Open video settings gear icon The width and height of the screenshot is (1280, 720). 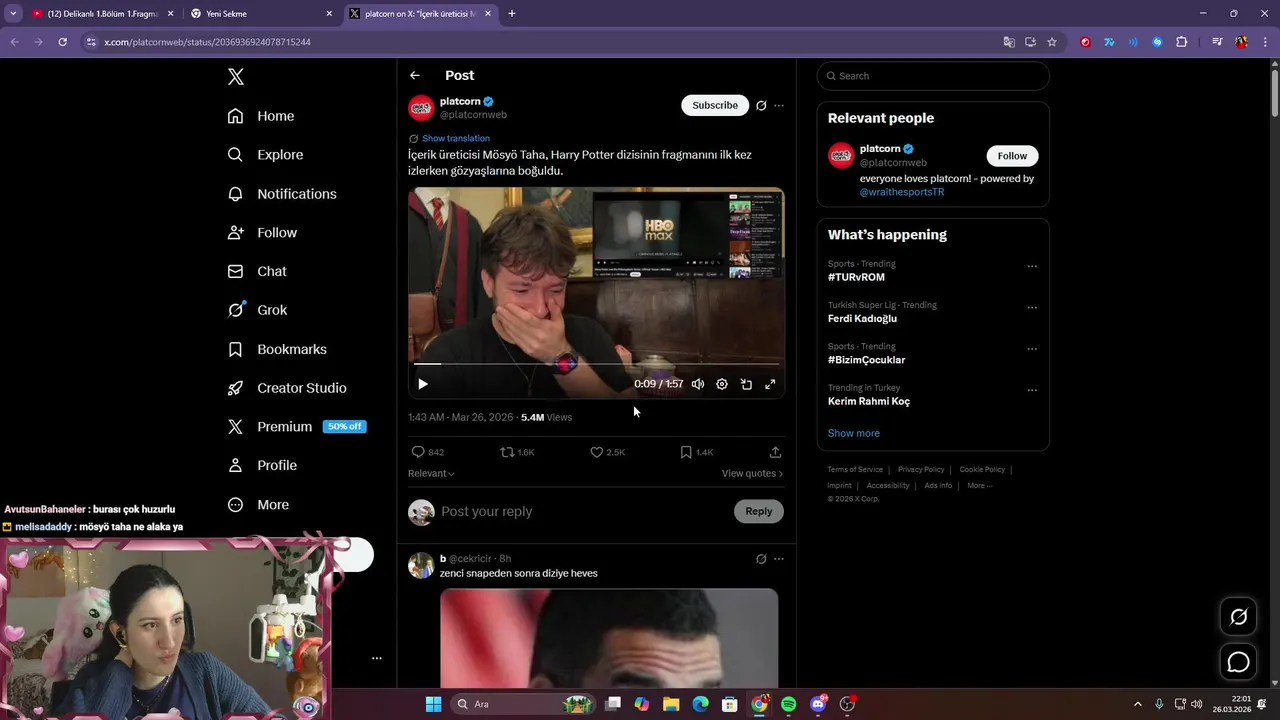[722, 384]
